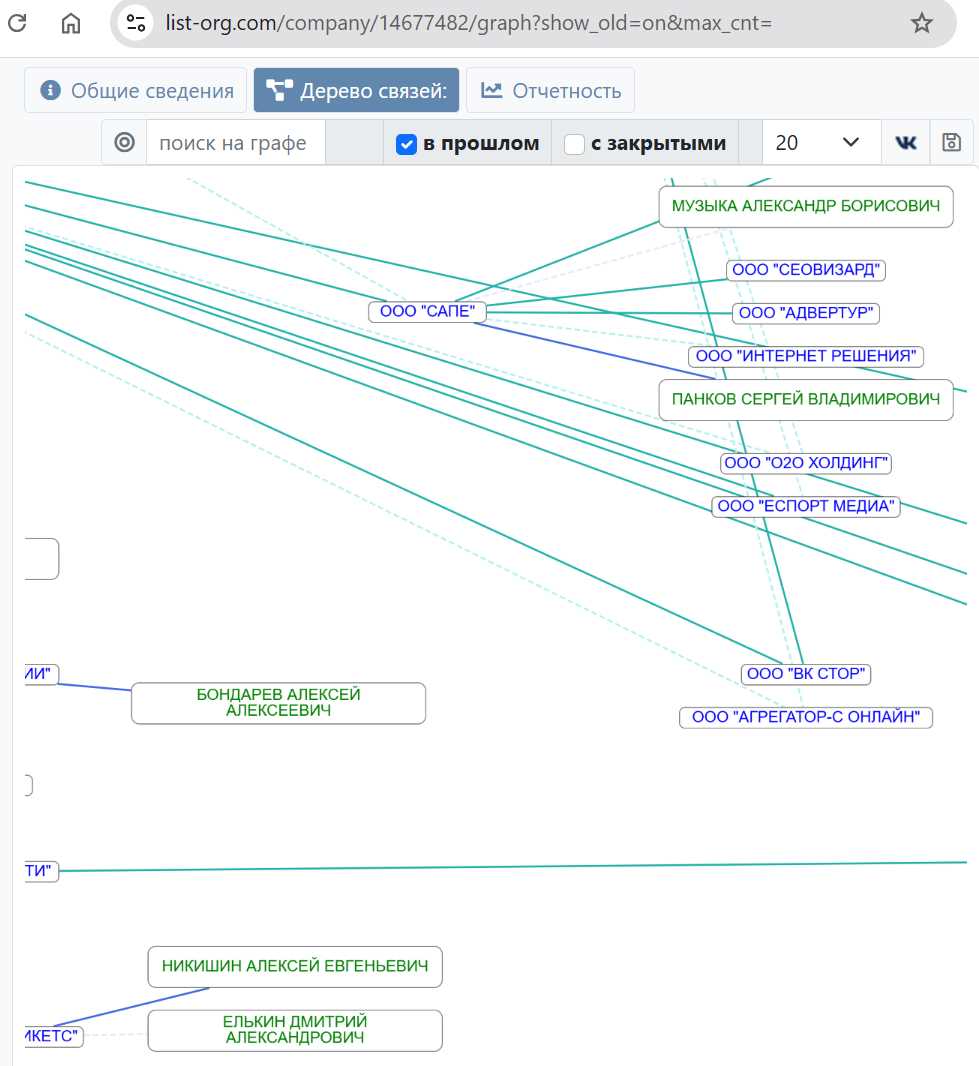Click the ООО "О2О ХОЛДИНГ" node
This screenshot has width=979, height=1066.
[x=806, y=463]
